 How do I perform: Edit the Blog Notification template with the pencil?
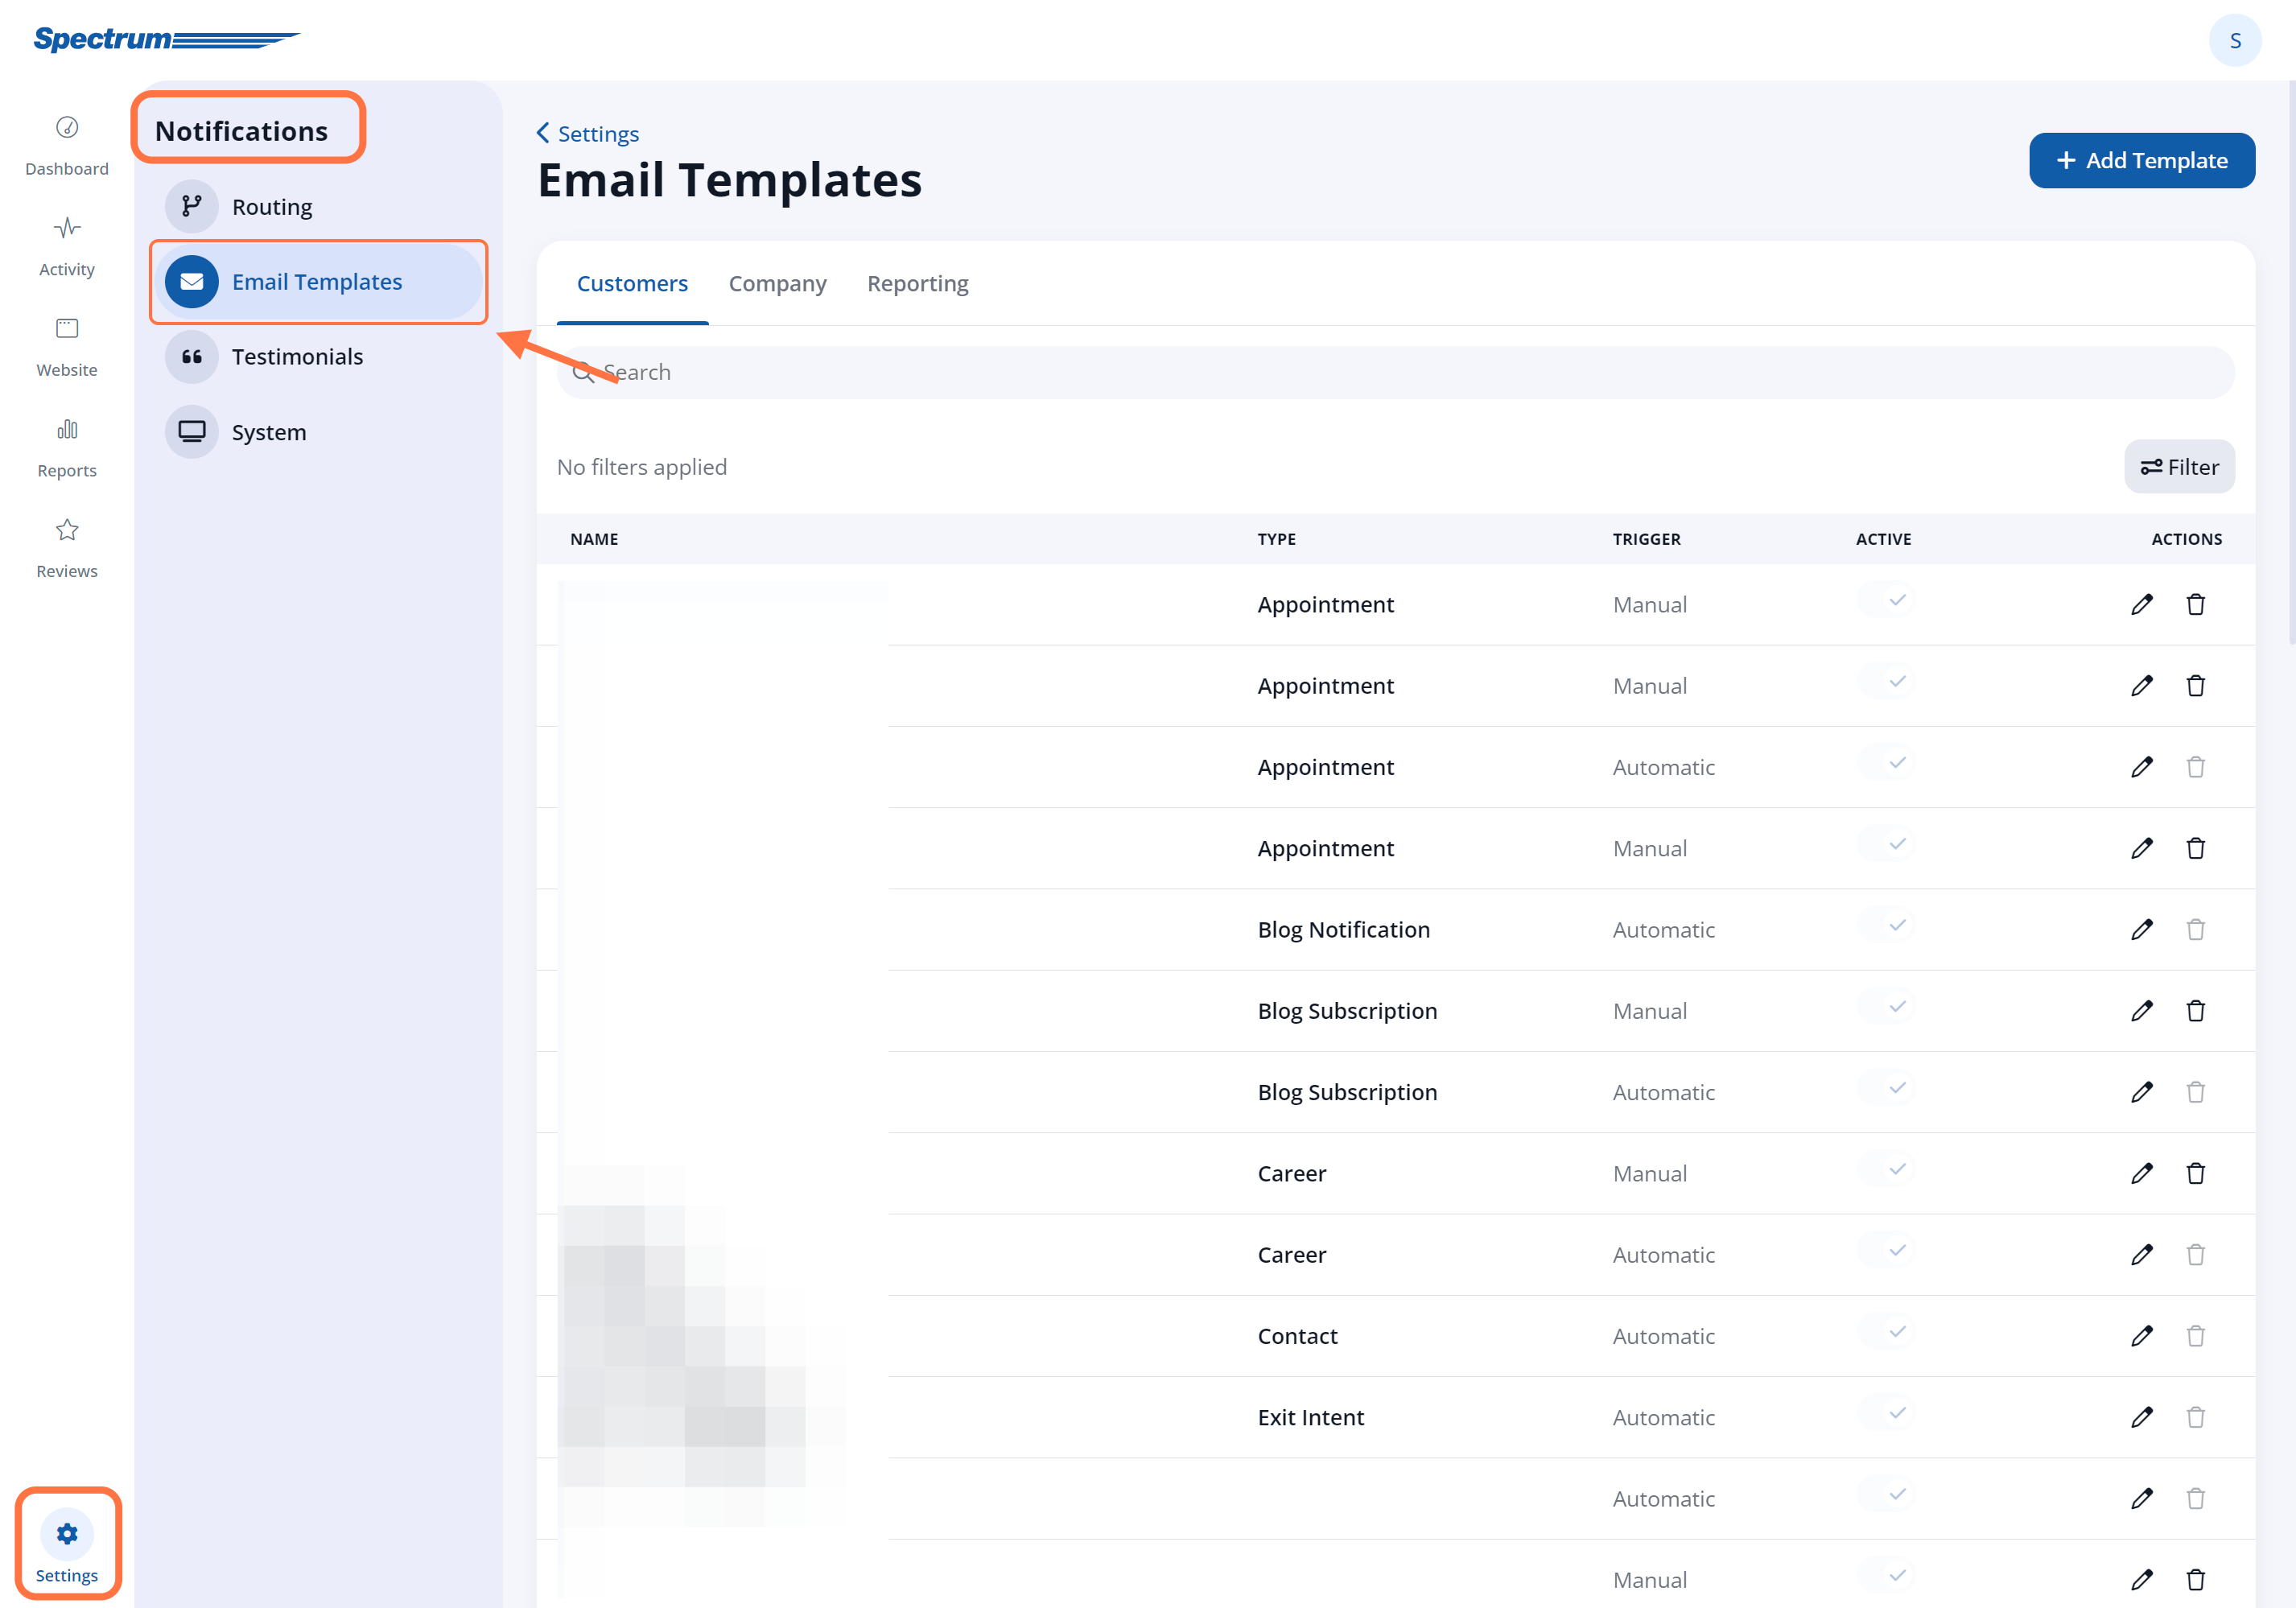click(x=2142, y=929)
